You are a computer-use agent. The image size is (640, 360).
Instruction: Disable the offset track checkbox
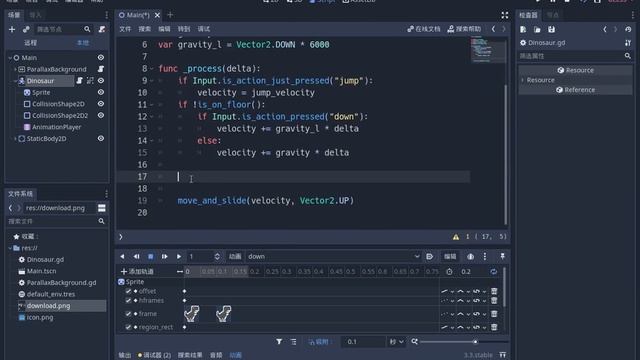coord(128,291)
